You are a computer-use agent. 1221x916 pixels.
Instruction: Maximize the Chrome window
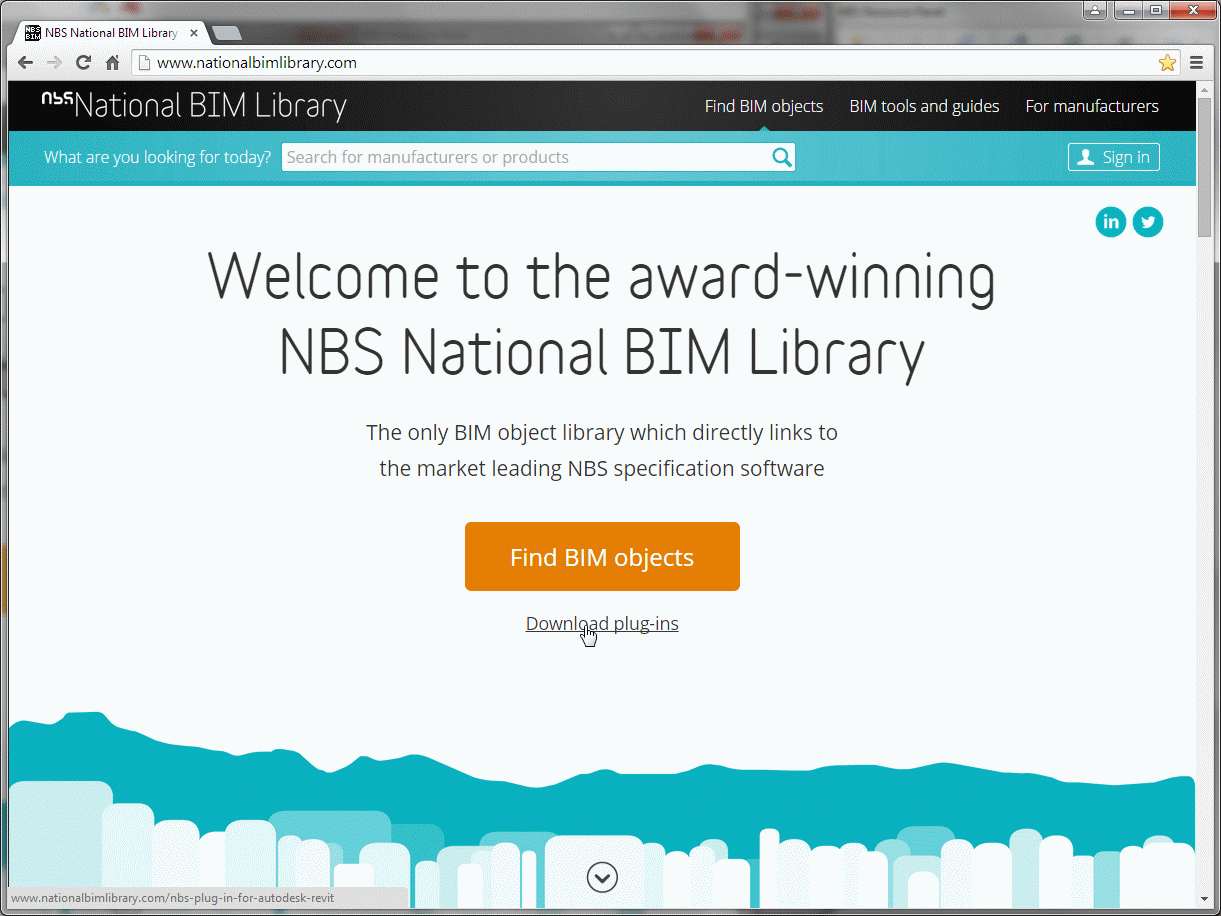pos(1156,10)
